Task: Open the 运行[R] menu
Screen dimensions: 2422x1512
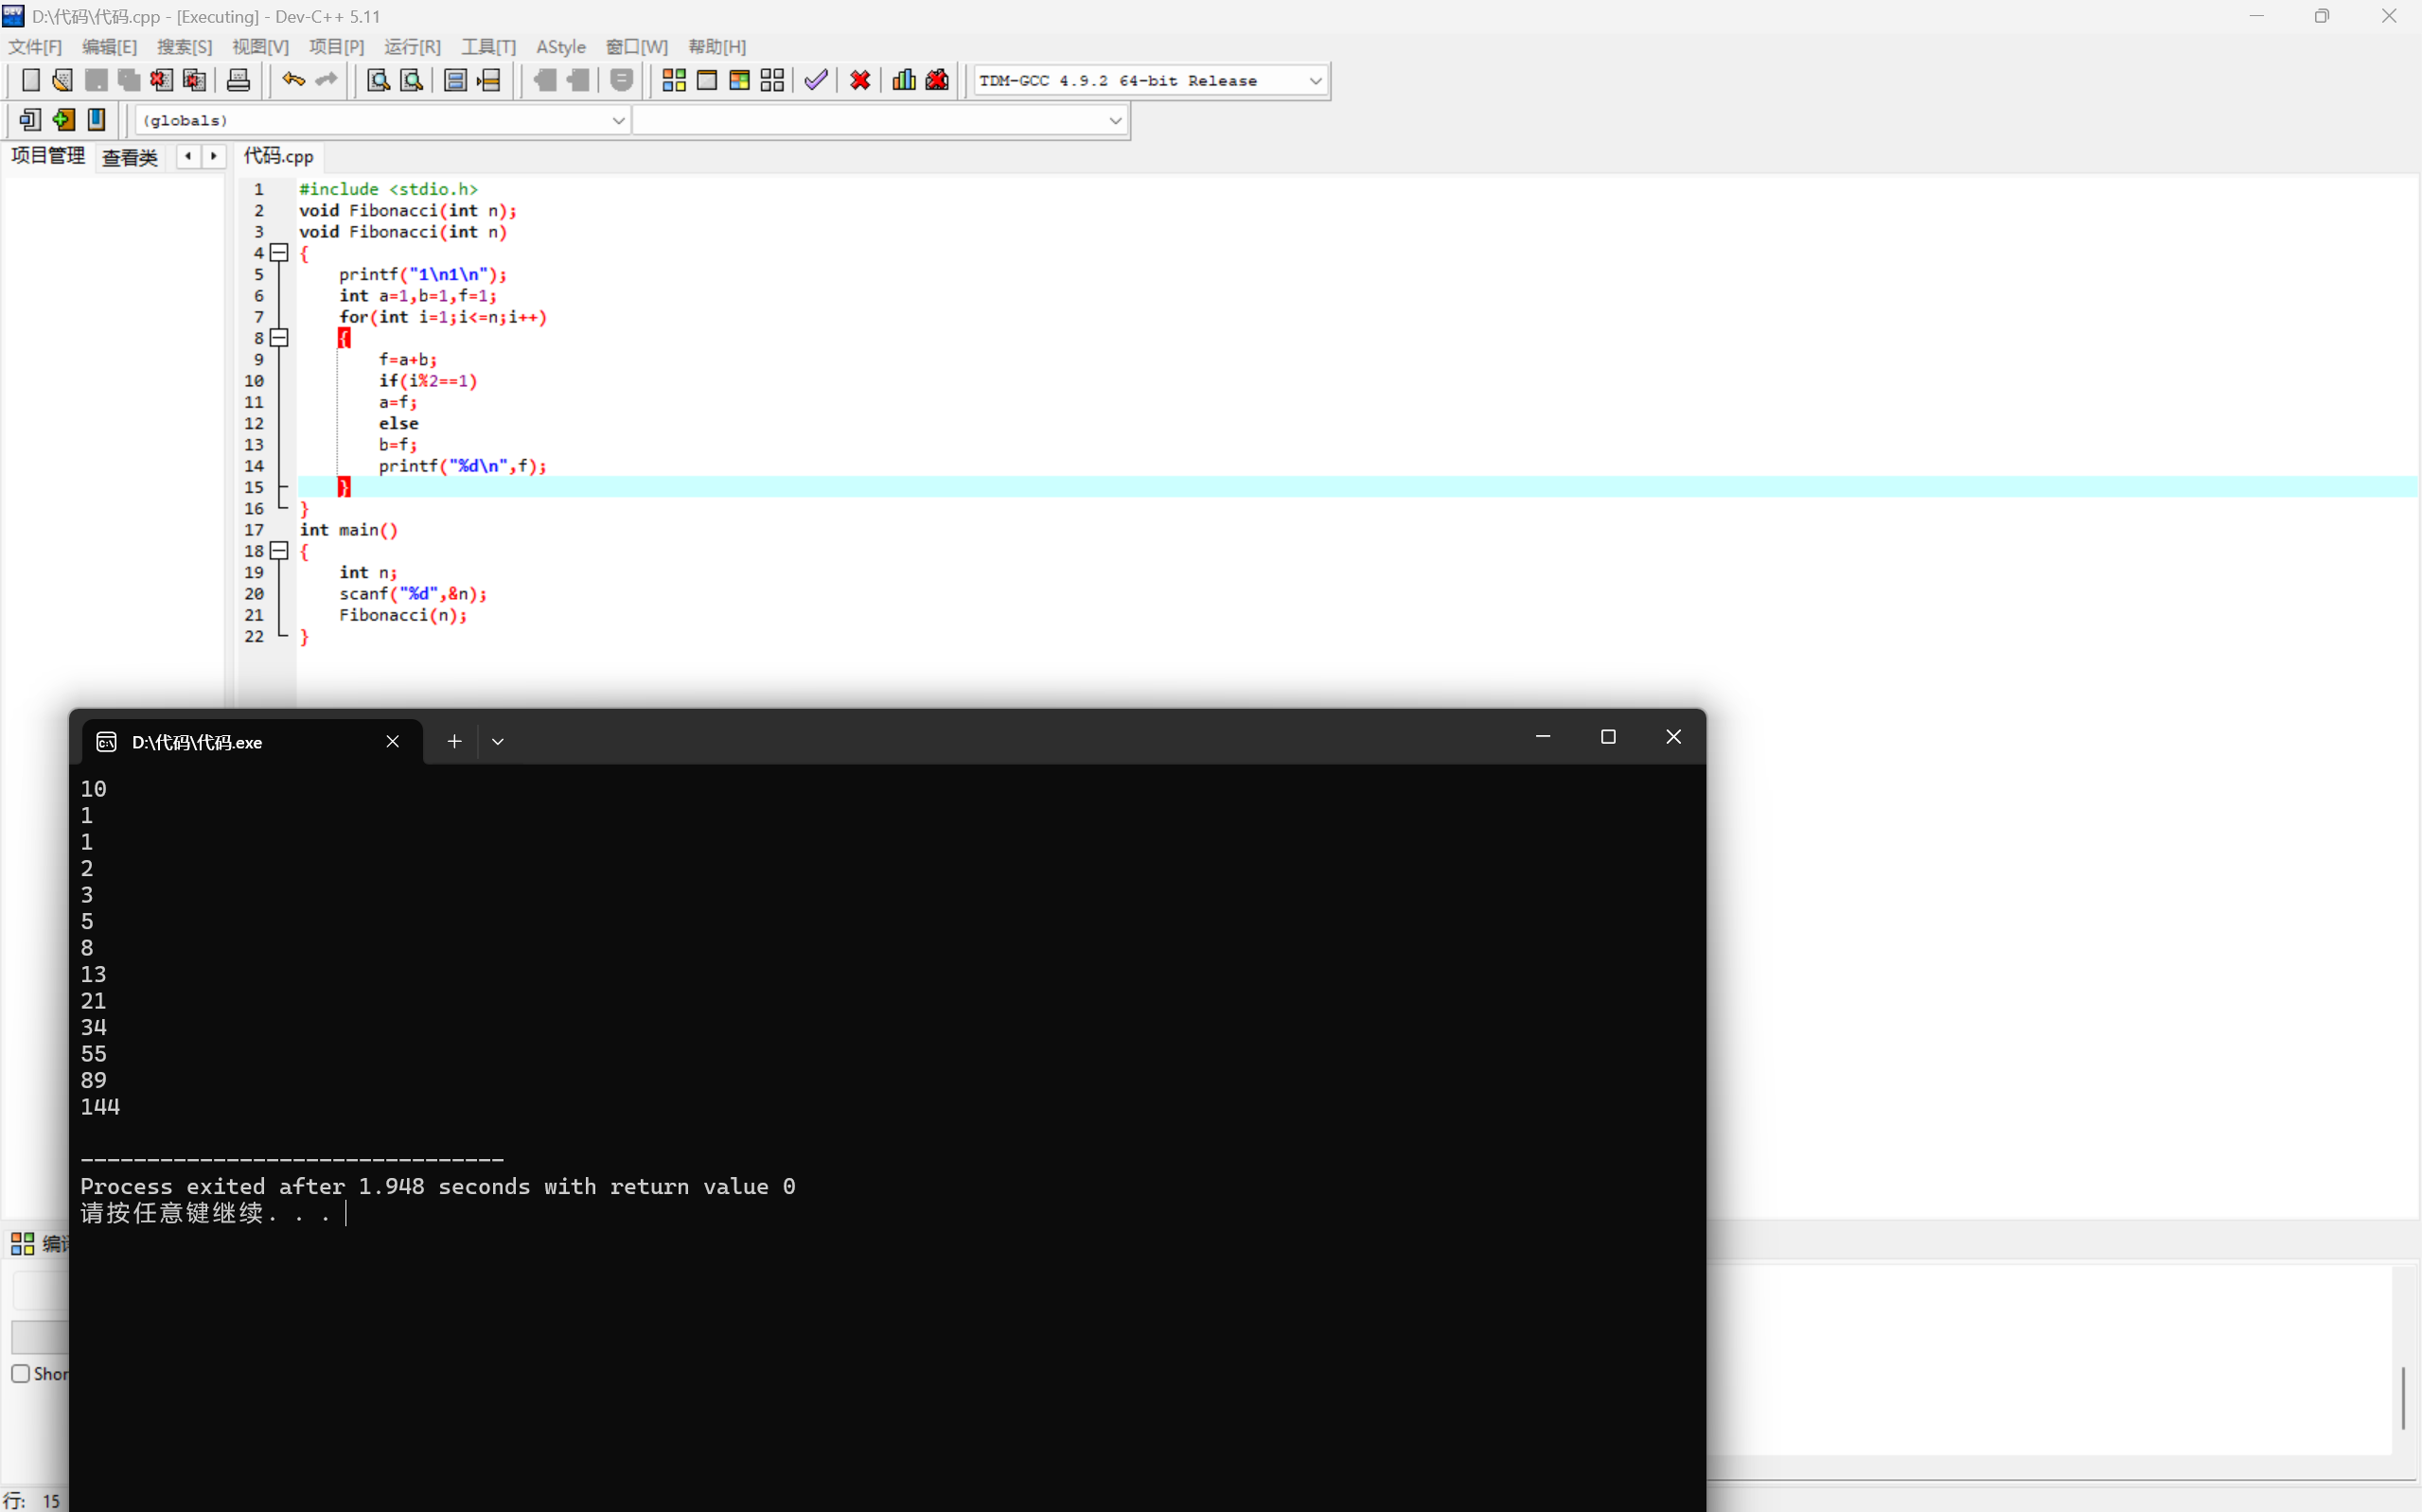Action: pos(412,47)
